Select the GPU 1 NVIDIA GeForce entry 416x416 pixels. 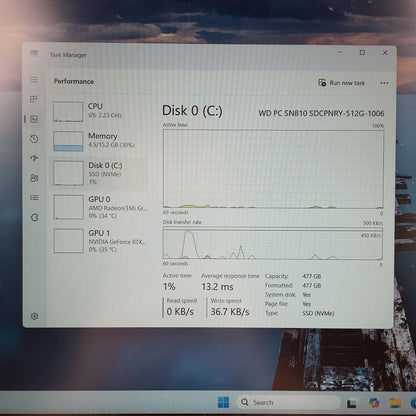(x=100, y=241)
